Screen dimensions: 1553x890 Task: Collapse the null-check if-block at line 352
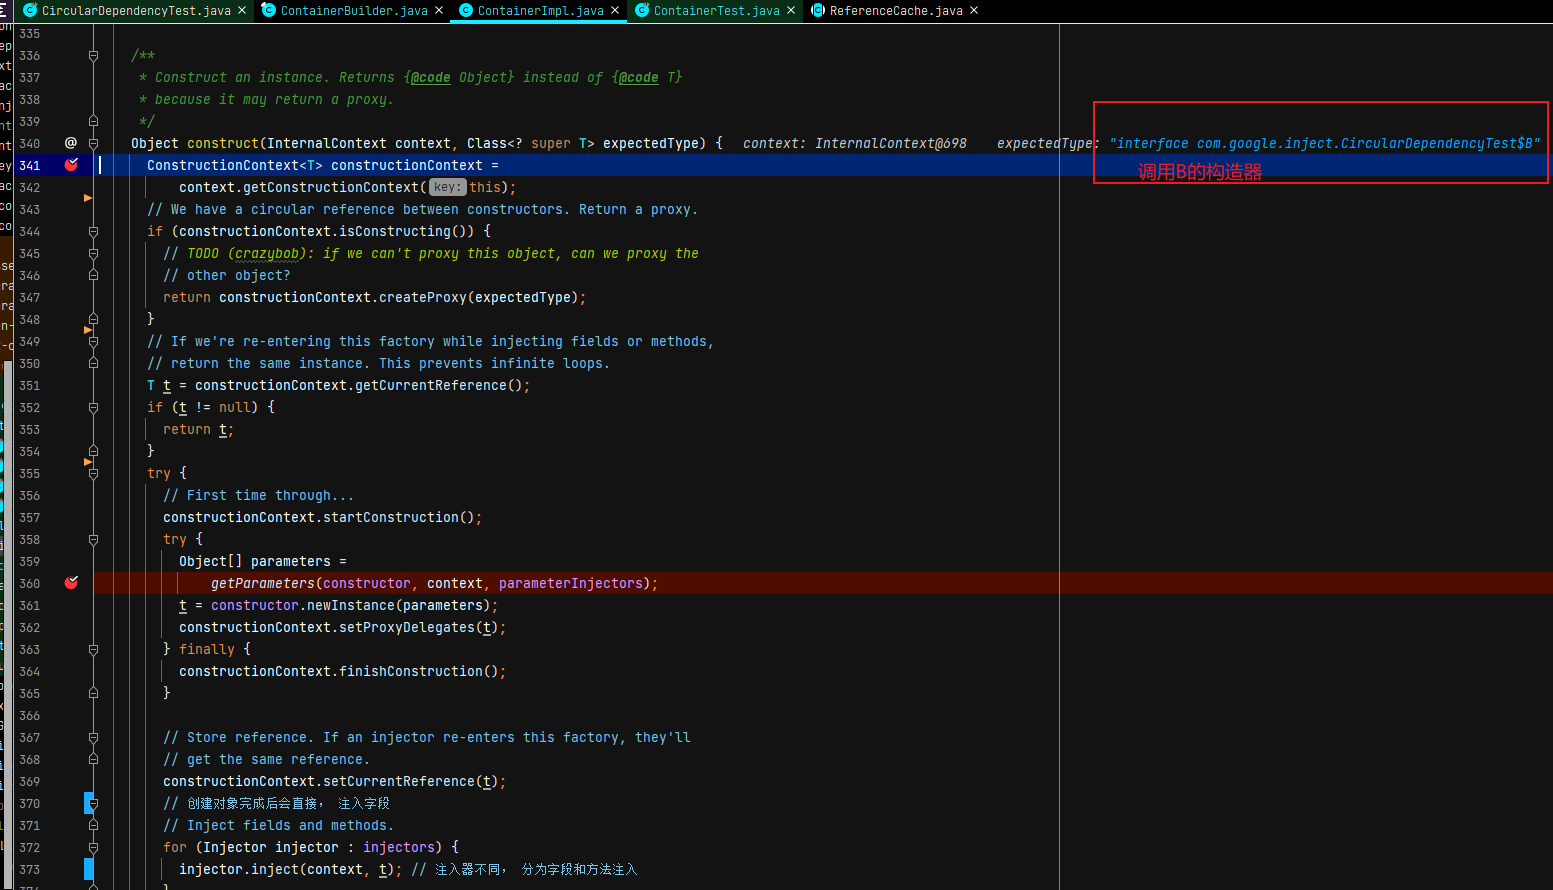[93, 407]
